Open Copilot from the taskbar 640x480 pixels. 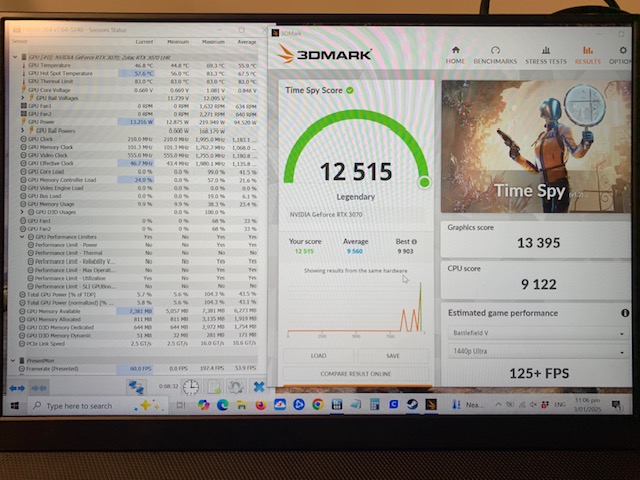click(x=203, y=405)
